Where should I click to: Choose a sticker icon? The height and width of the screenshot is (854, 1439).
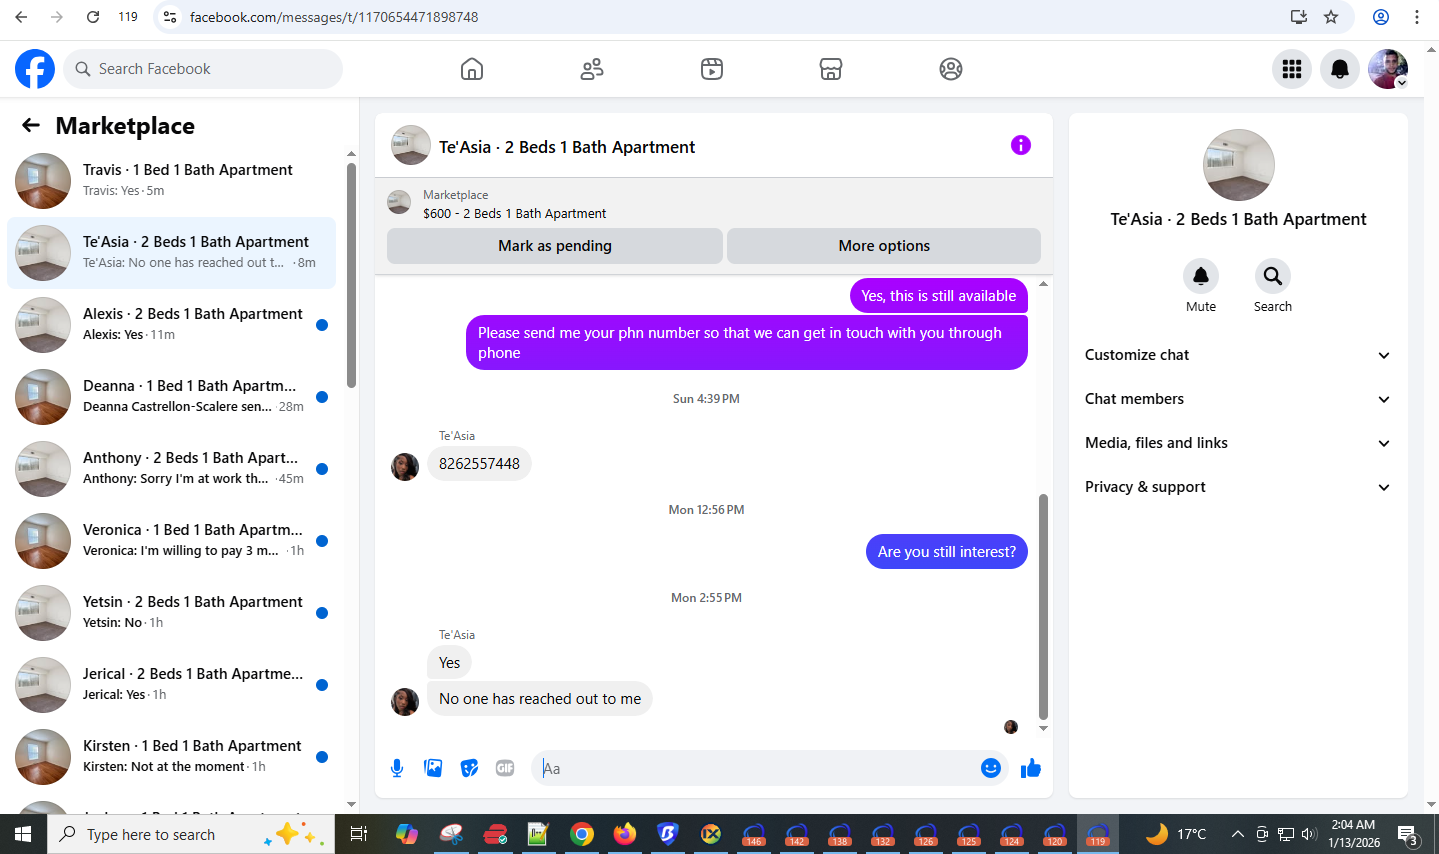click(469, 768)
